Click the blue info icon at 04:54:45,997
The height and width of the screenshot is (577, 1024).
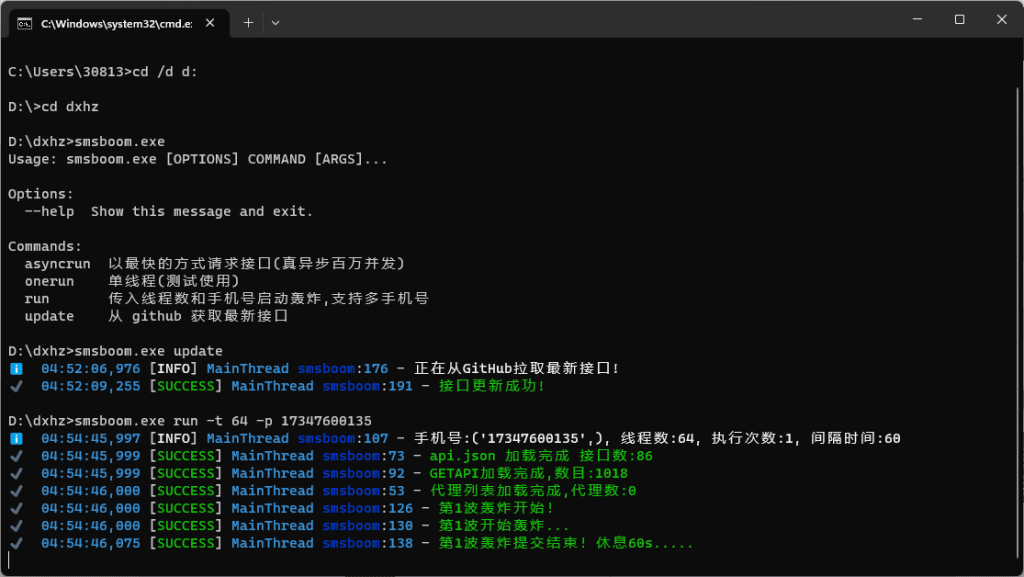tap(16, 439)
